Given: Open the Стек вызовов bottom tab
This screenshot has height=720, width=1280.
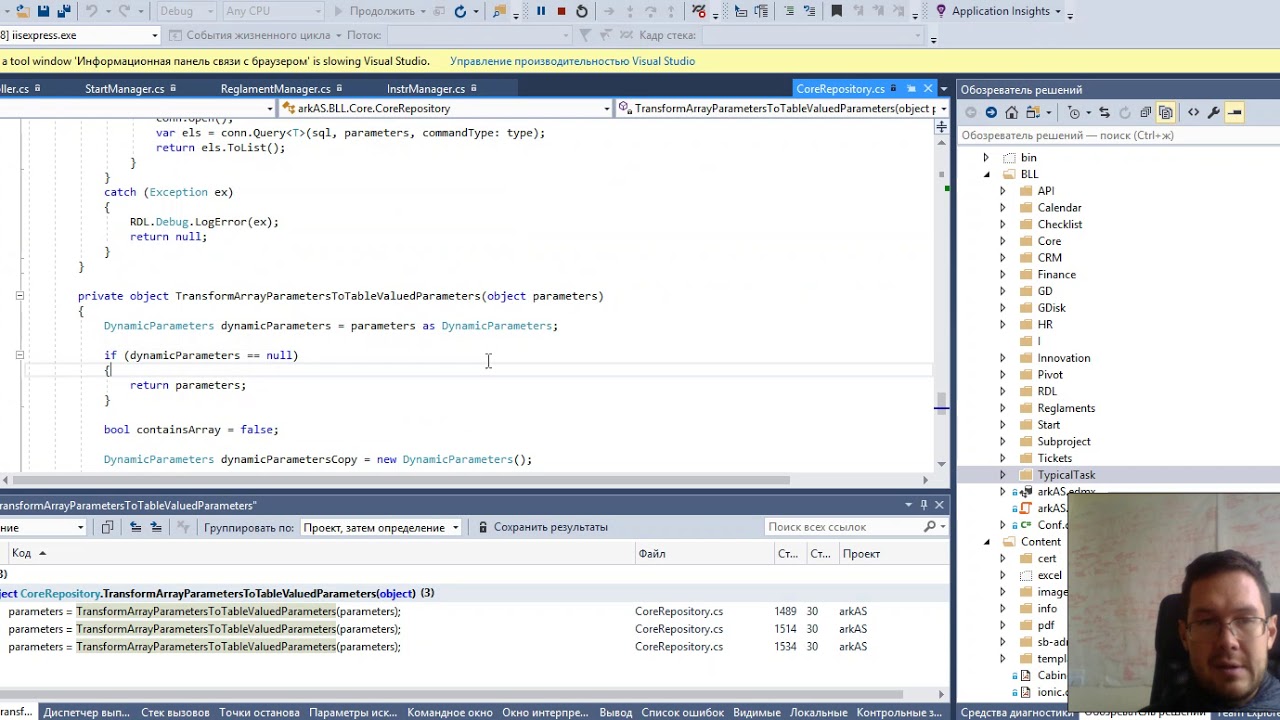Looking at the screenshot, I should click(x=175, y=712).
